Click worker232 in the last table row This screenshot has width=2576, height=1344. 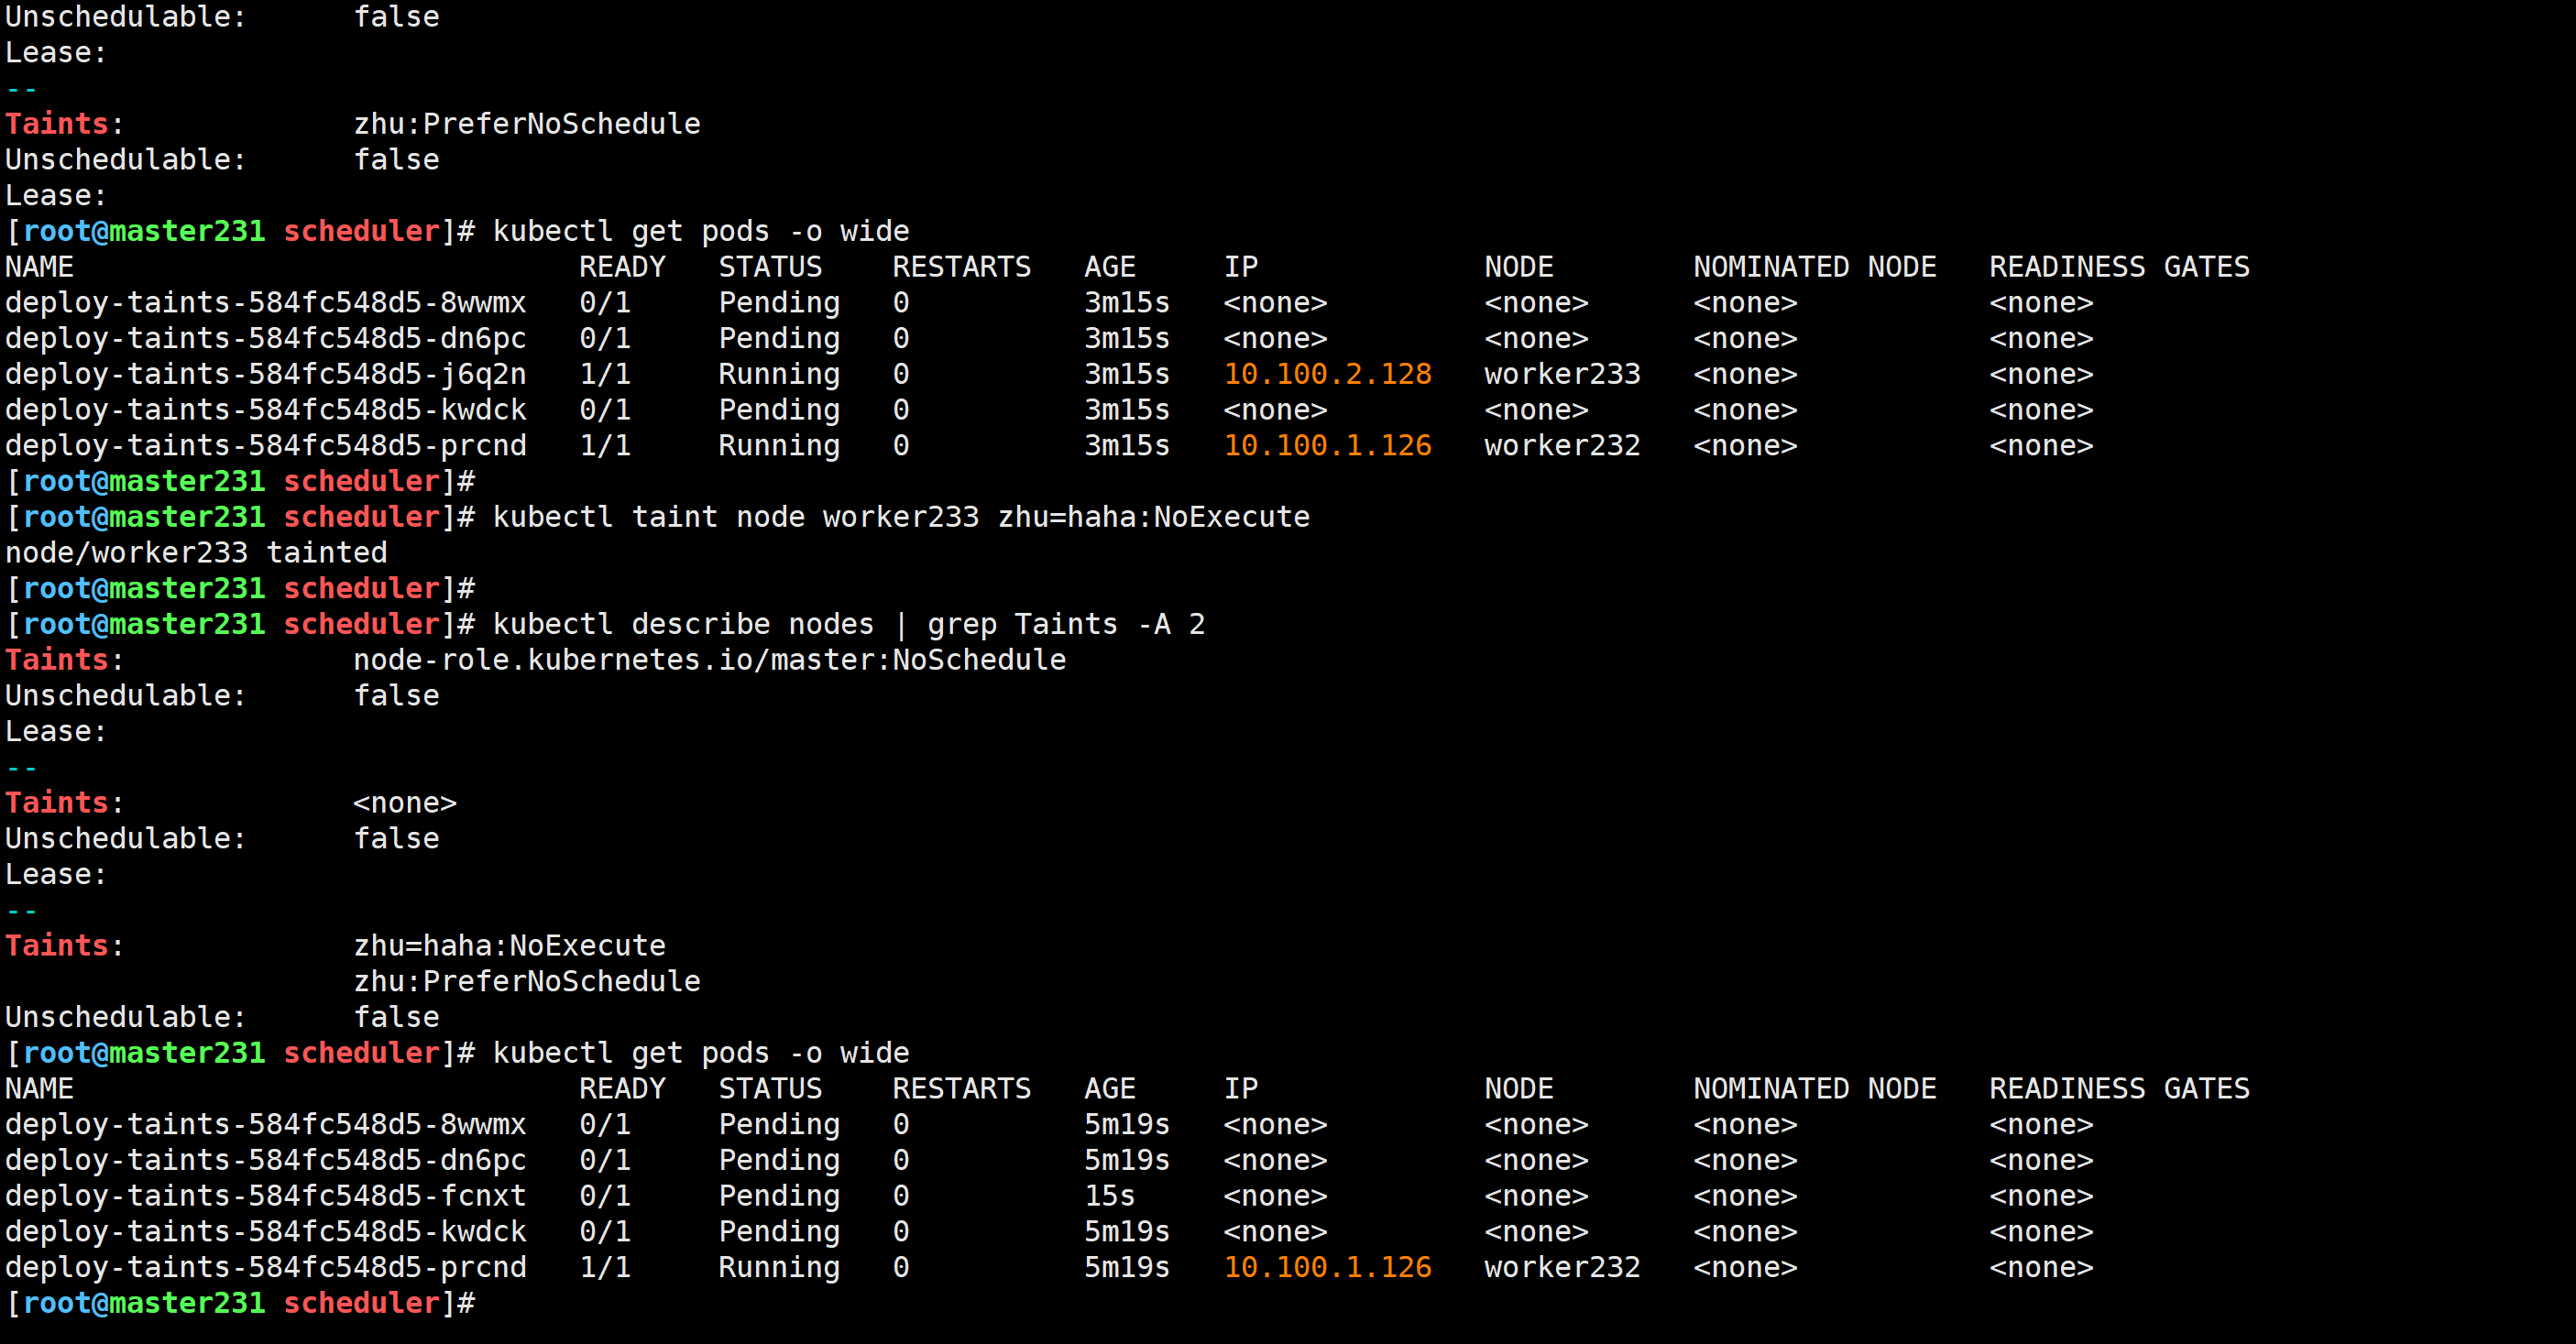click(1561, 1267)
